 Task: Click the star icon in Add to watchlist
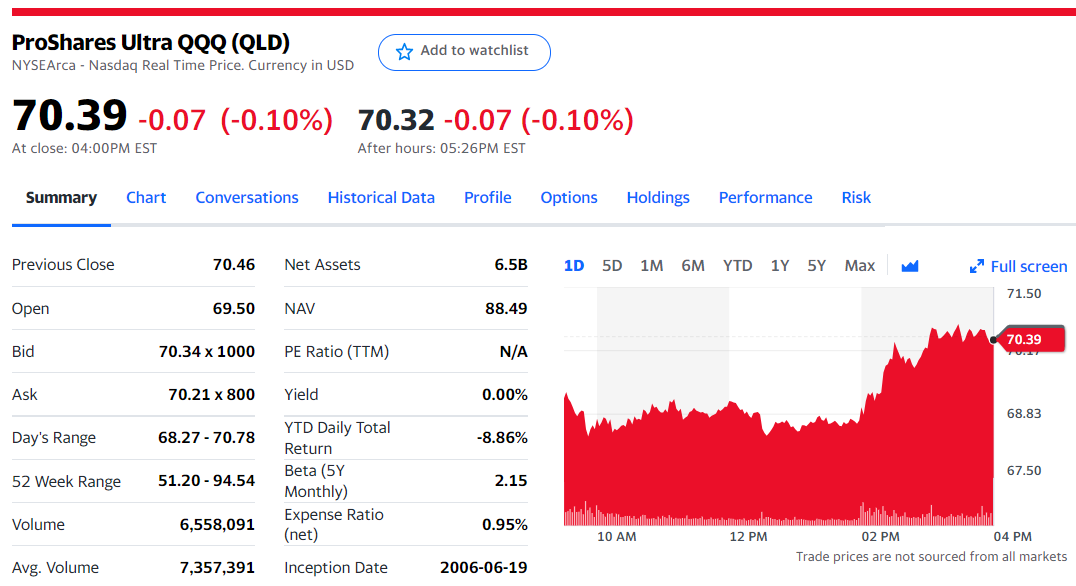[404, 51]
